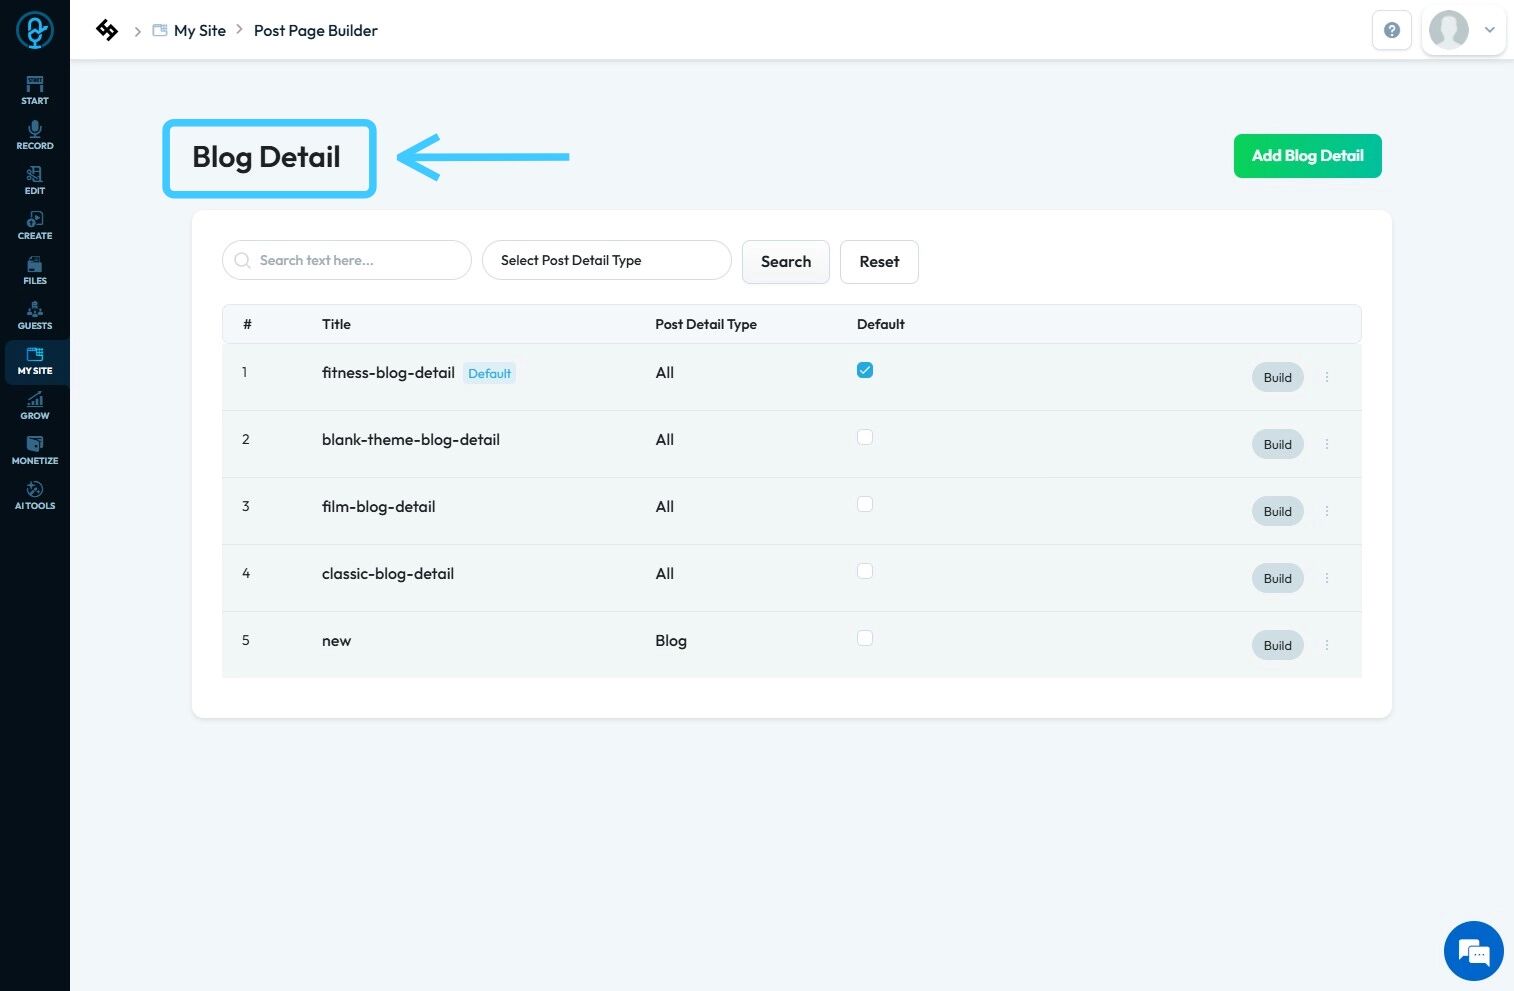
Task: Open more options for classic-blog-detail row
Action: click(1327, 578)
